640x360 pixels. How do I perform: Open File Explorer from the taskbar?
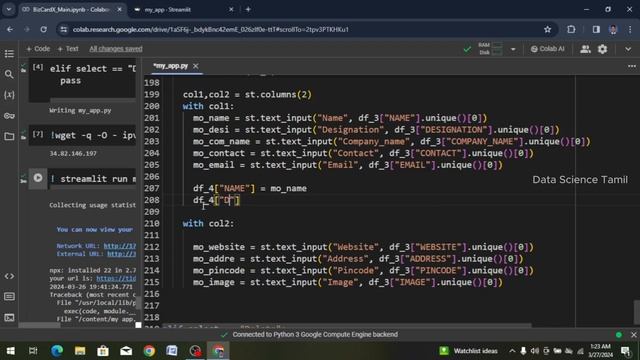(x=80, y=351)
